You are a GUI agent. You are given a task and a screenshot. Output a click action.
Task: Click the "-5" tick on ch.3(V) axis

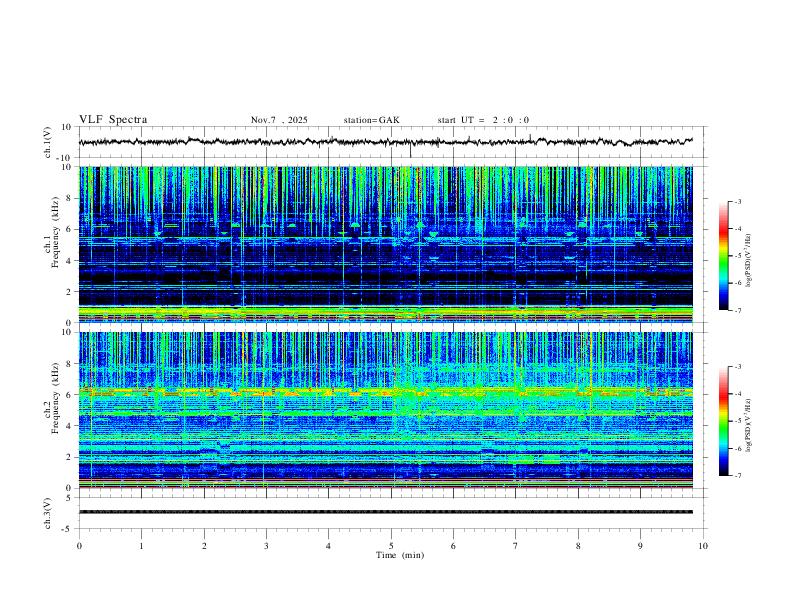[x=67, y=529]
